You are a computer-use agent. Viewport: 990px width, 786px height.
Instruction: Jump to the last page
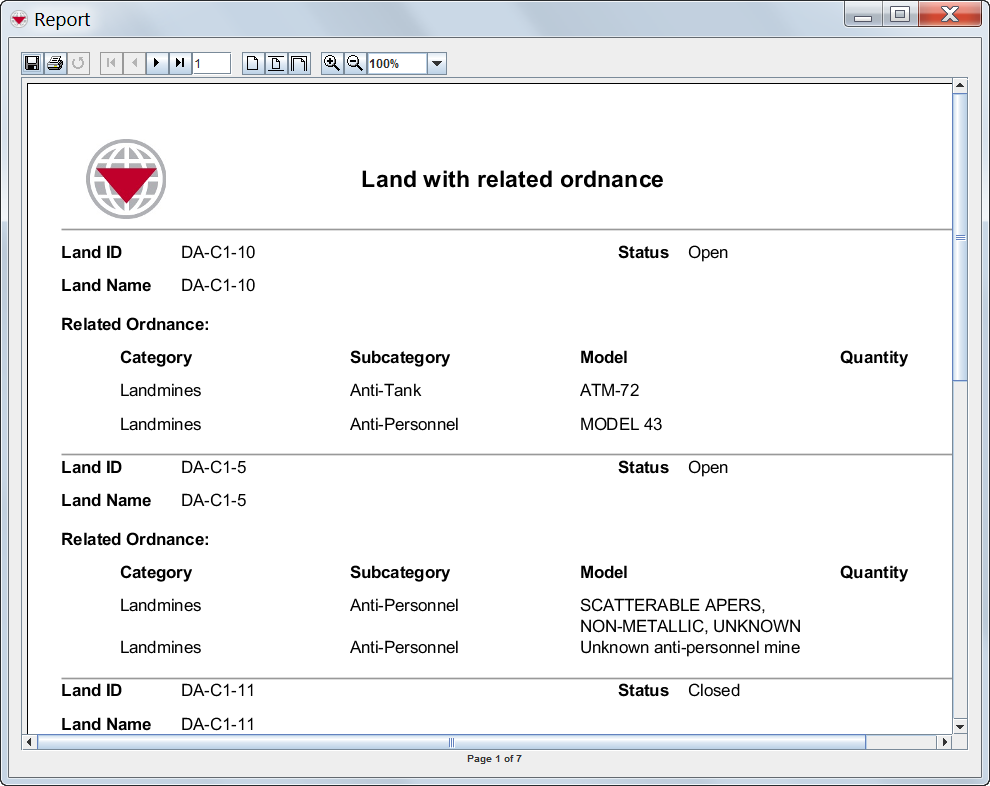(180, 64)
